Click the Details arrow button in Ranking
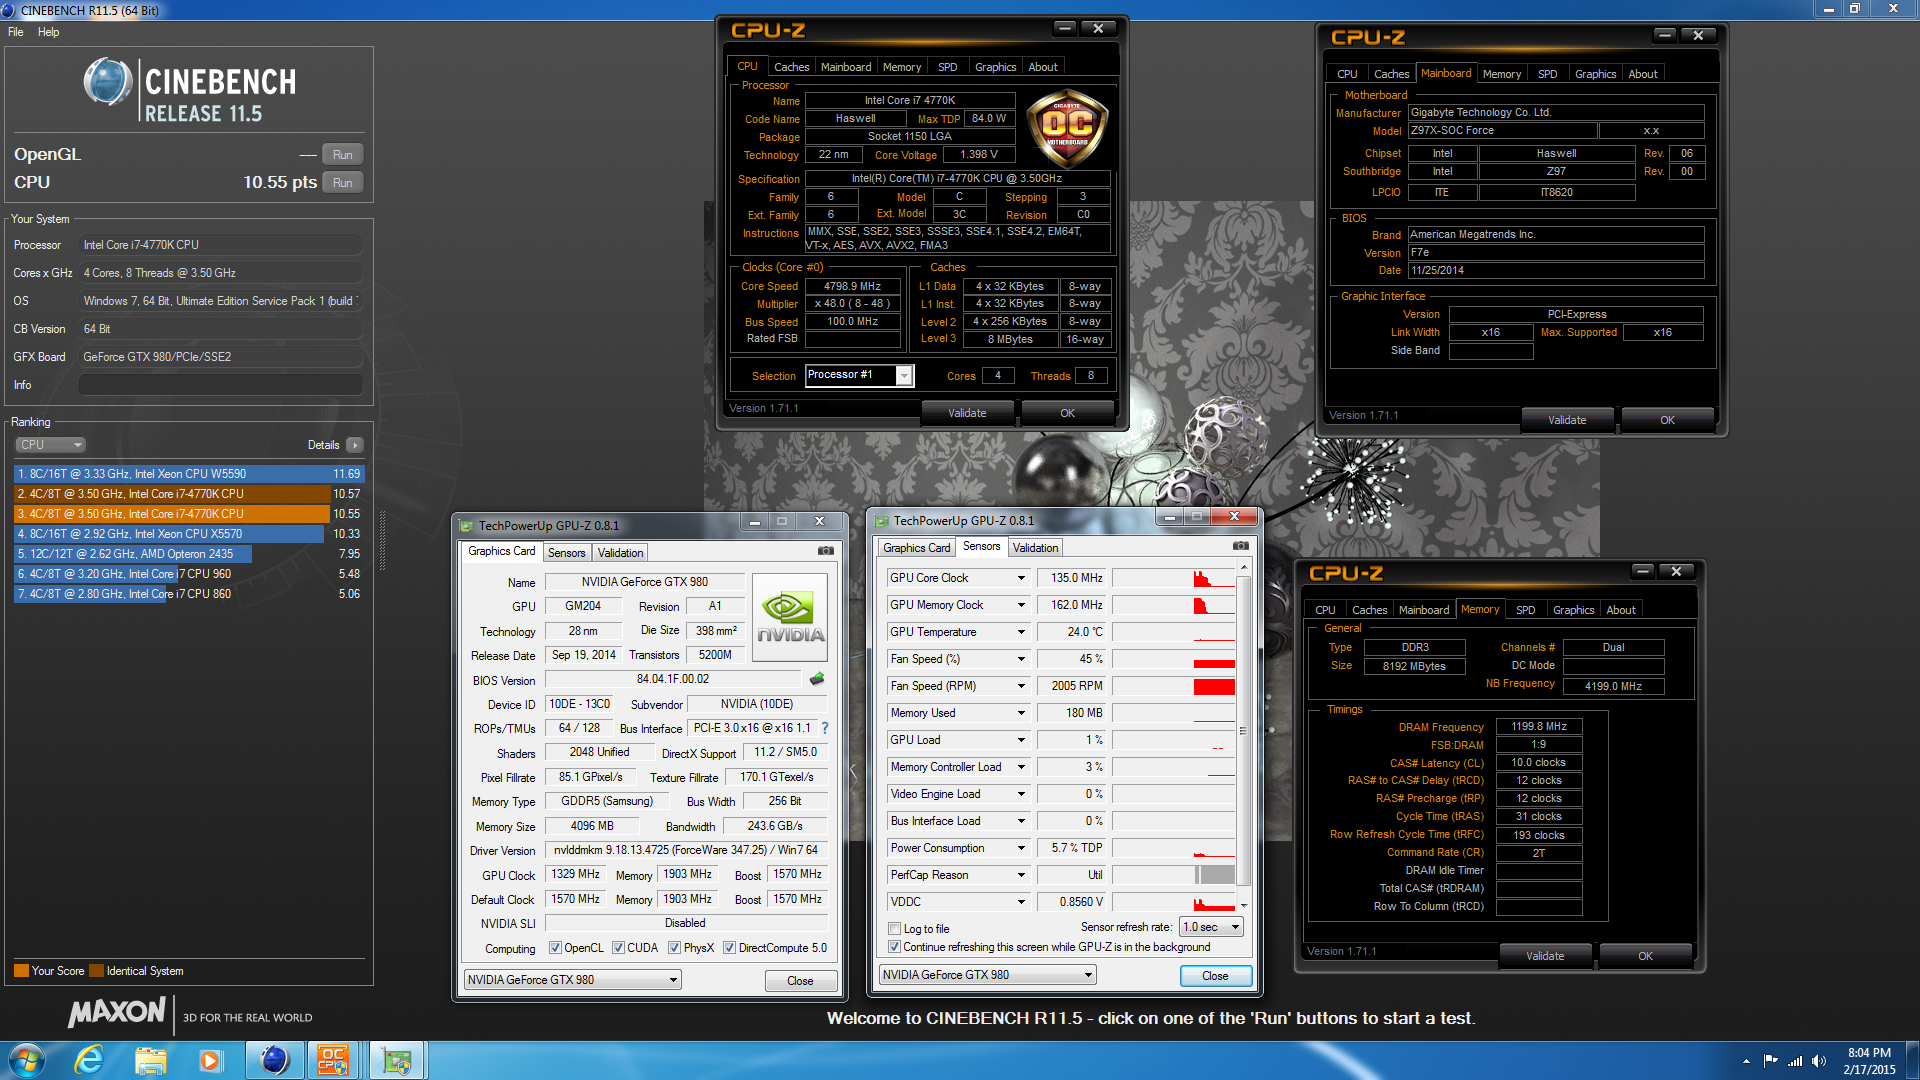This screenshot has height=1080, width=1920. click(x=355, y=445)
